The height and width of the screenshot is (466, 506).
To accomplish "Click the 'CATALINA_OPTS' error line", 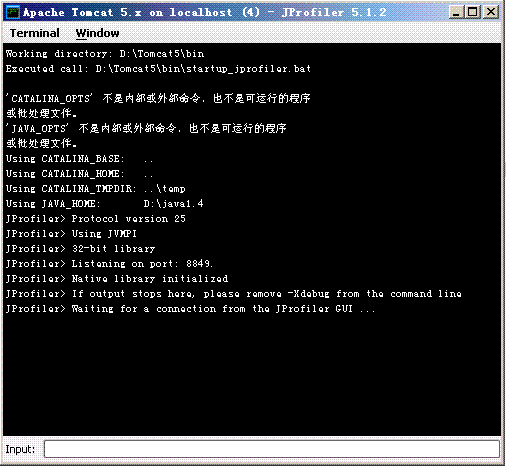I will click(x=158, y=98).
